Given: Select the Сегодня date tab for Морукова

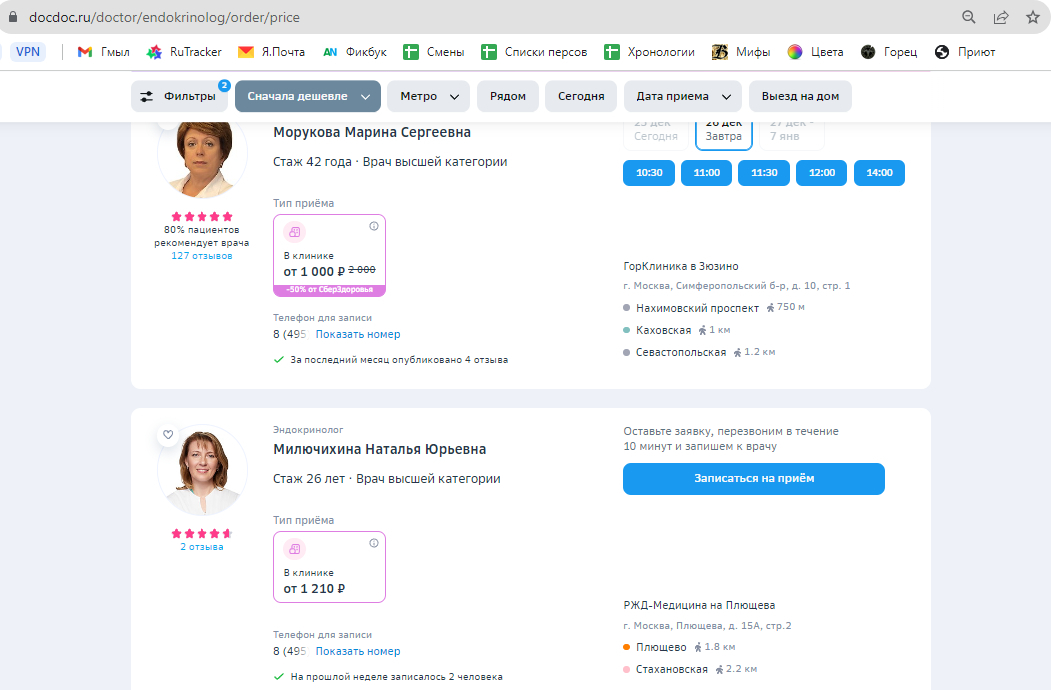Looking at the screenshot, I should point(656,135).
